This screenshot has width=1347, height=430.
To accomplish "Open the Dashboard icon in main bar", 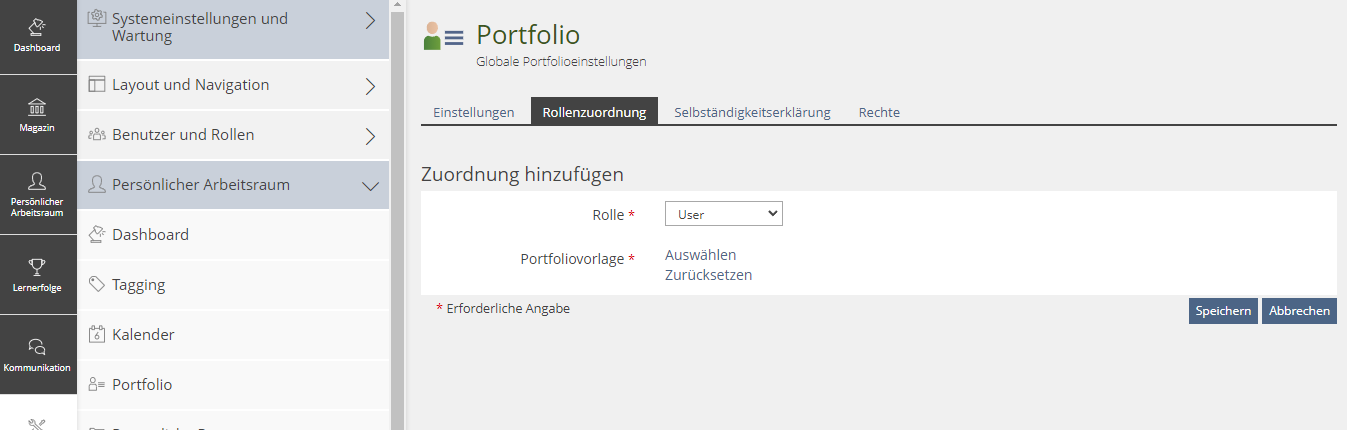I will coord(37,27).
